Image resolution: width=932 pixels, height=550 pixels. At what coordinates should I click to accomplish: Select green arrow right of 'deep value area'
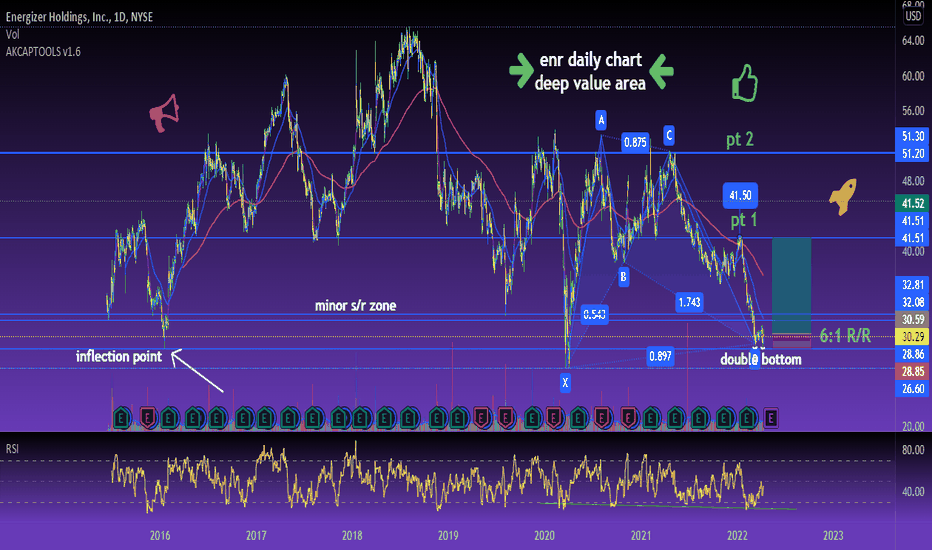coord(661,71)
